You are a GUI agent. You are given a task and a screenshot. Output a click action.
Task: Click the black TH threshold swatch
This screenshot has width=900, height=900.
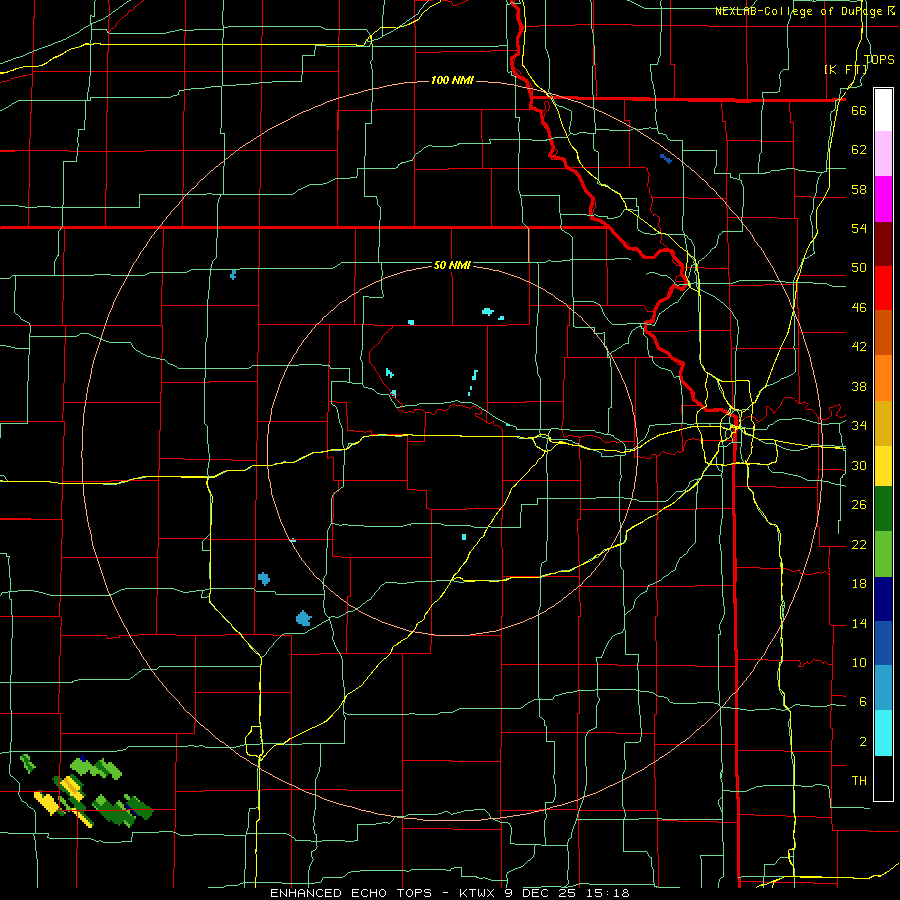pyautogui.click(x=883, y=777)
